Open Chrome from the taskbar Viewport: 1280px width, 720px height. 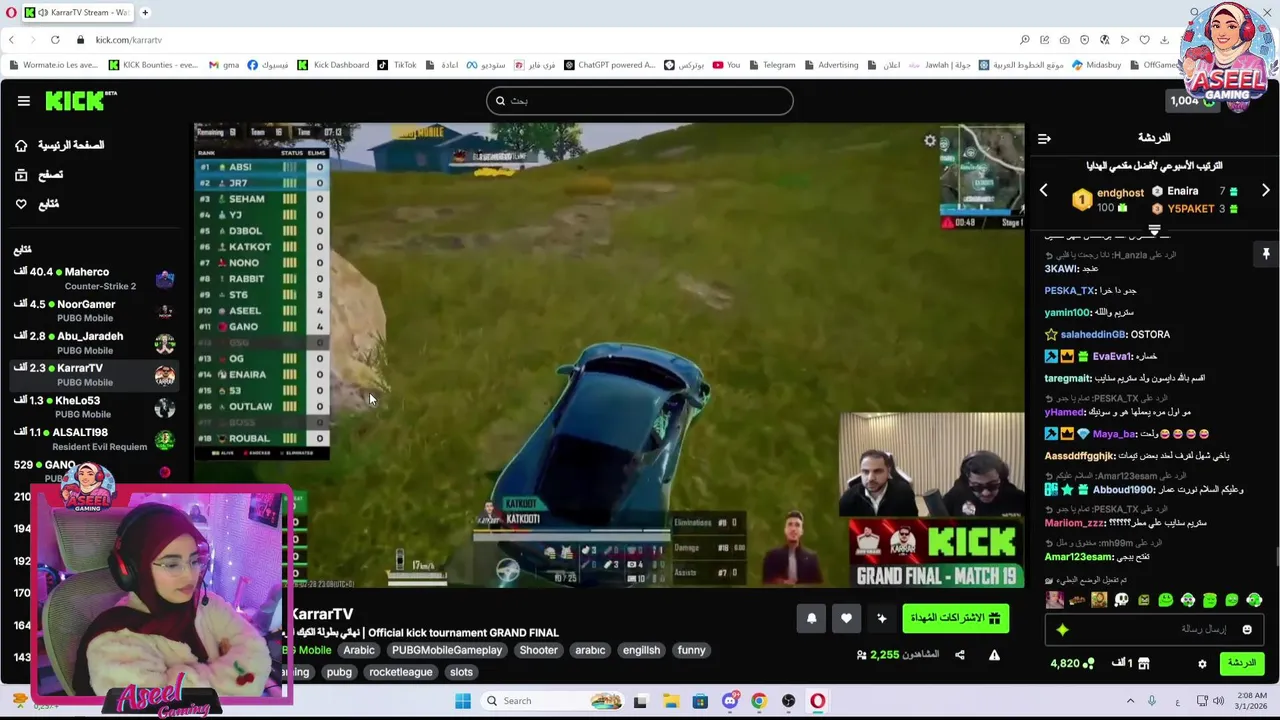tap(759, 701)
